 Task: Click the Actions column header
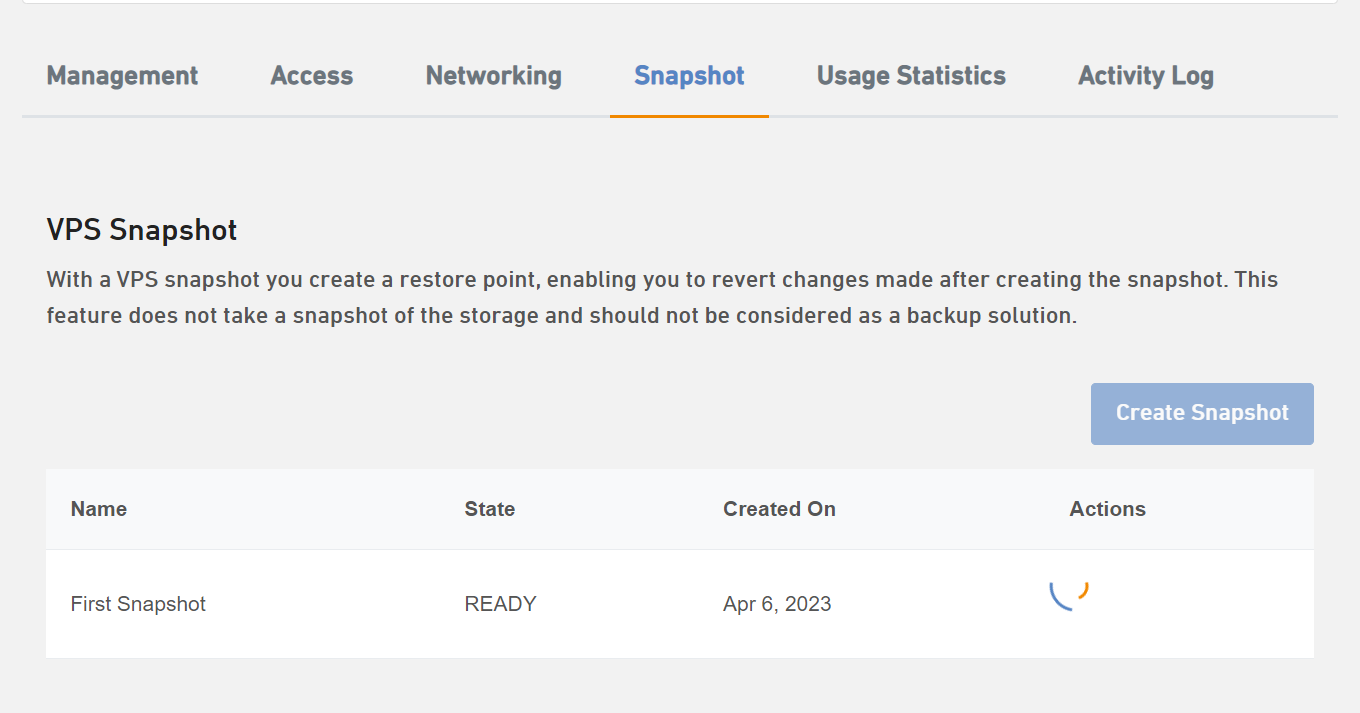[1107, 509]
